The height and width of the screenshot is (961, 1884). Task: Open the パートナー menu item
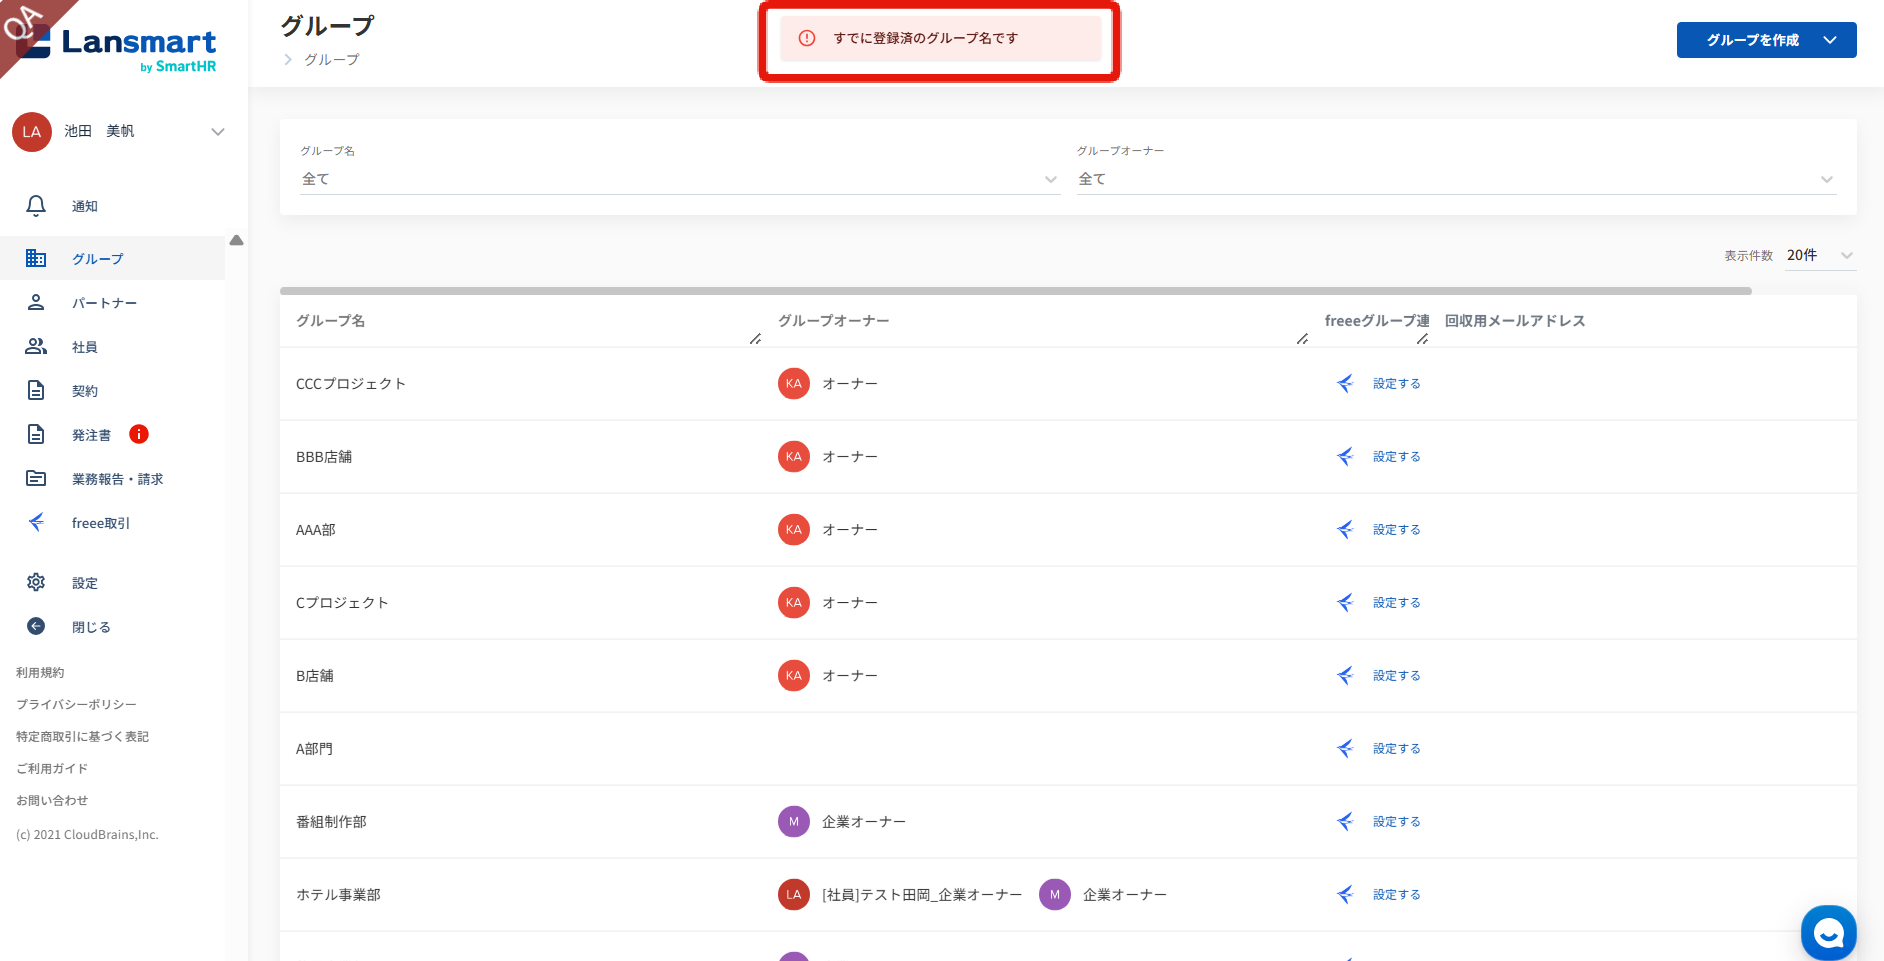click(x=104, y=303)
